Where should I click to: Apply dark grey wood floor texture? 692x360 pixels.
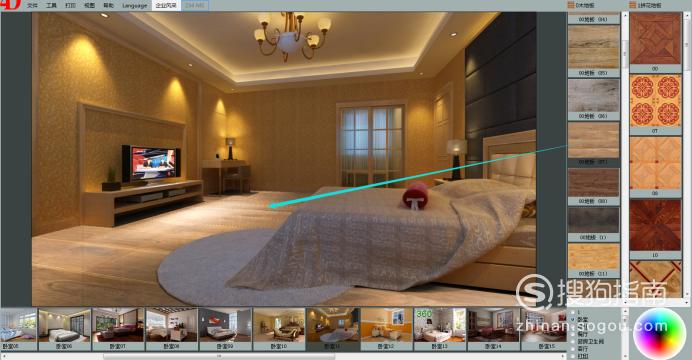(x=594, y=220)
